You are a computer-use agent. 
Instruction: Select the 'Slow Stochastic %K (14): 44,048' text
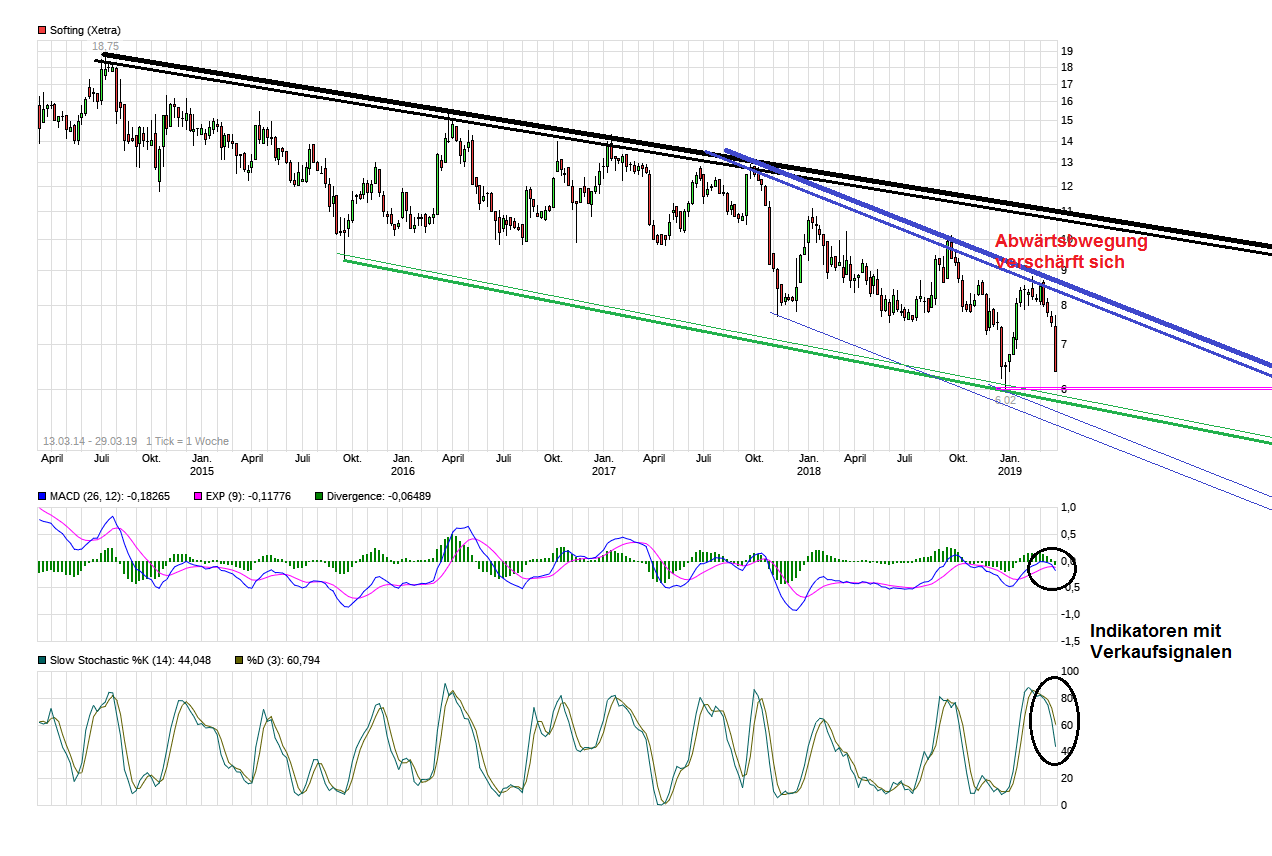pos(131,660)
